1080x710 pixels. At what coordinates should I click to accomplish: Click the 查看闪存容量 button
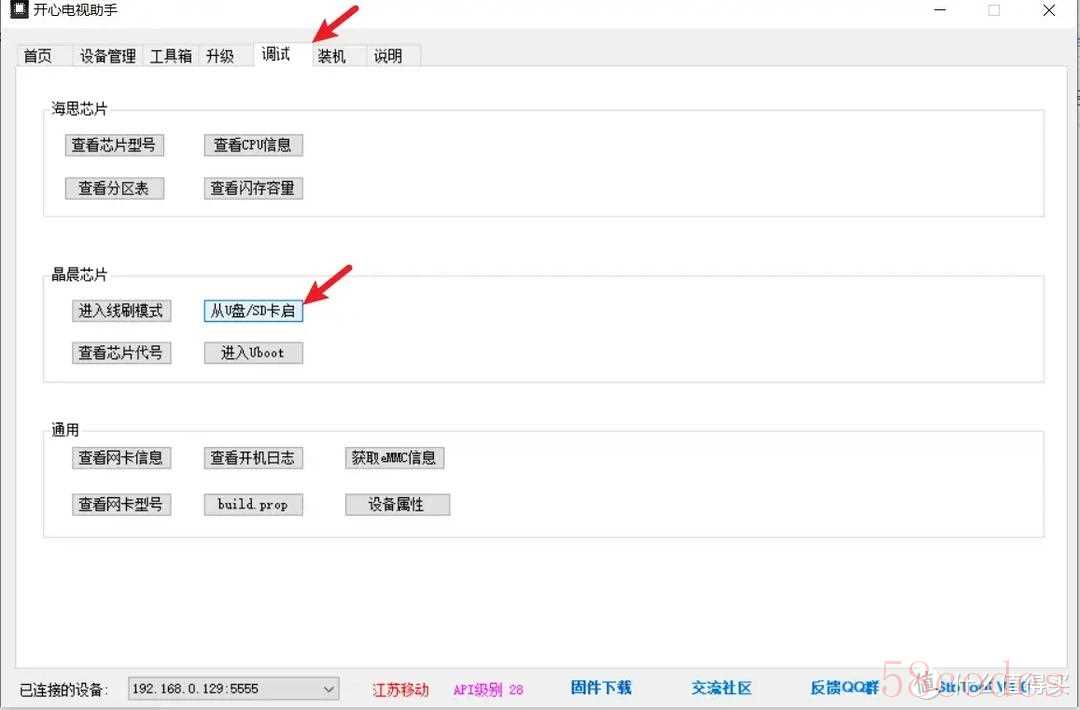(253, 188)
